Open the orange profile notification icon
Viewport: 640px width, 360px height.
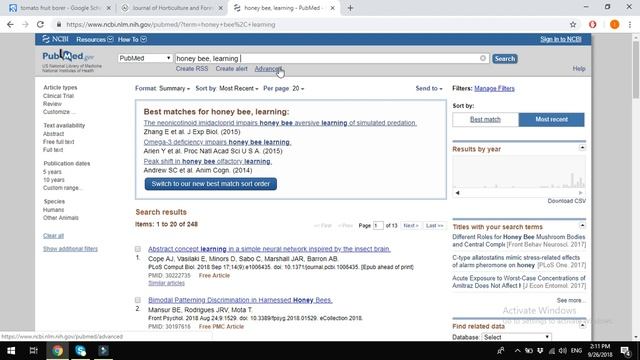point(614,24)
